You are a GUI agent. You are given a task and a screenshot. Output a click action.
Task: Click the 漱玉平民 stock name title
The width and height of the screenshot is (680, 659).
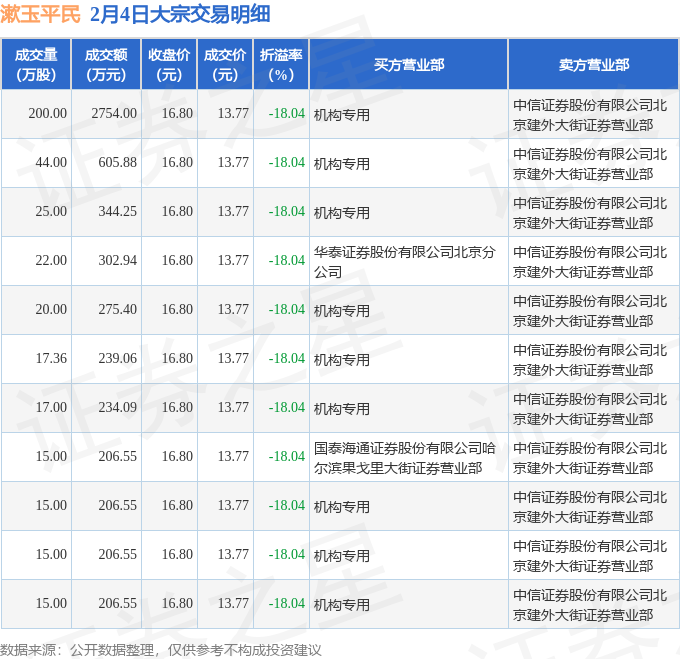41,15
